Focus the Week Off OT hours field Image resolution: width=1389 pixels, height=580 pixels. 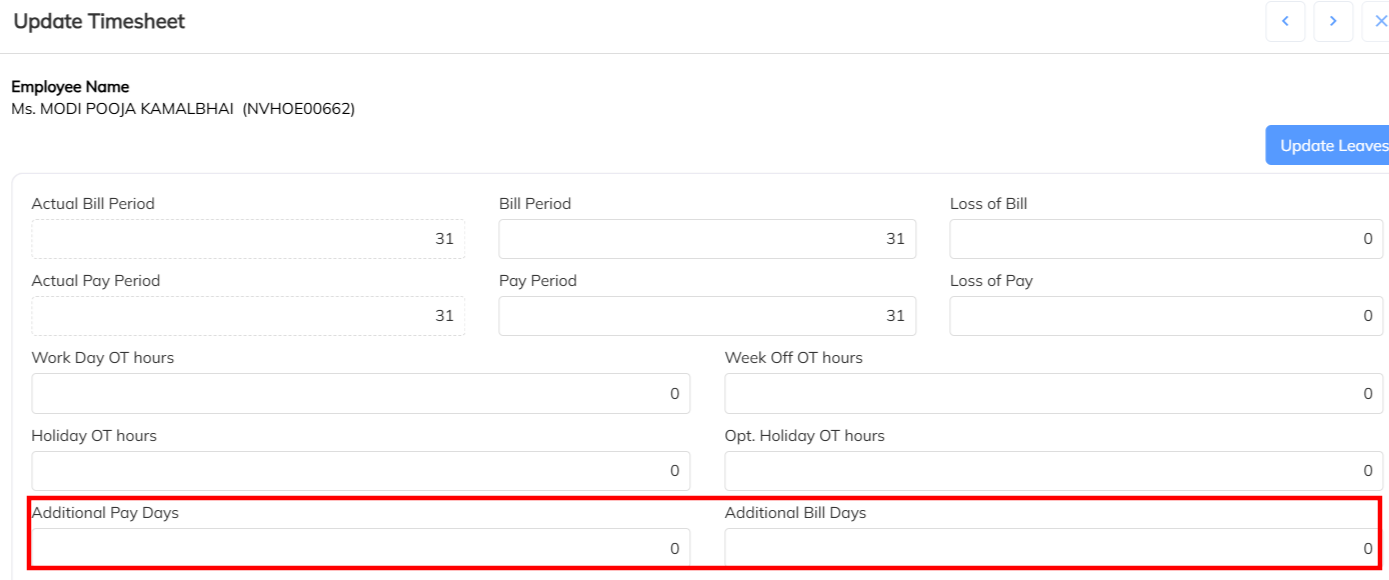(x=1054, y=393)
